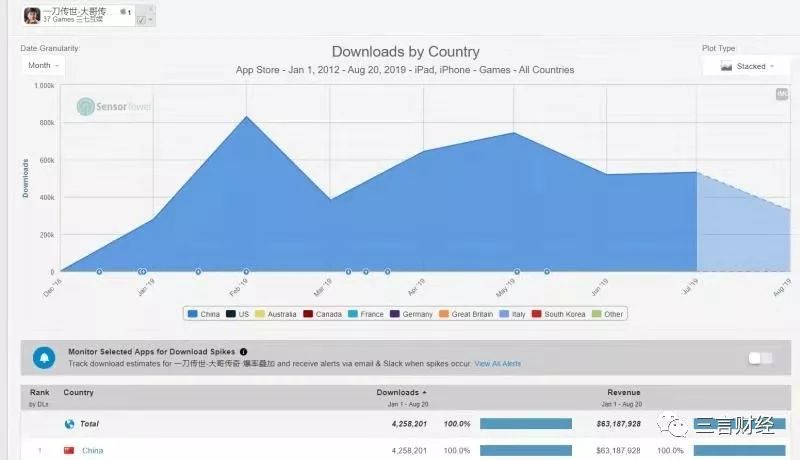Click the Total downloads value 4,258,201
Screen dimensions: 800x460
tap(409, 424)
